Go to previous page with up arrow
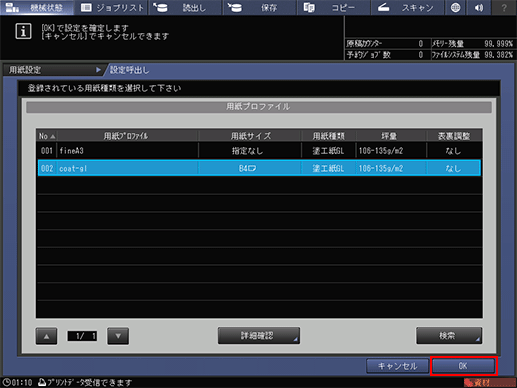This screenshot has height=388, width=517. 46,336
